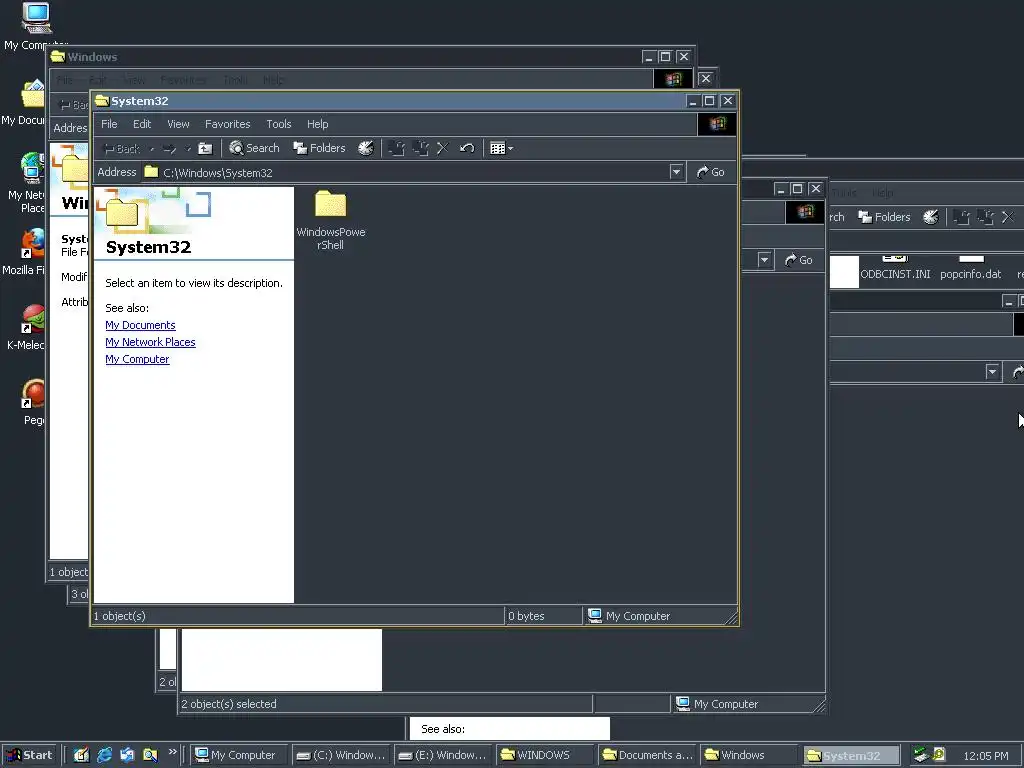Open the Forward history dropdown arrow
The width and height of the screenshot is (1024, 768).
[x=187, y=149]
